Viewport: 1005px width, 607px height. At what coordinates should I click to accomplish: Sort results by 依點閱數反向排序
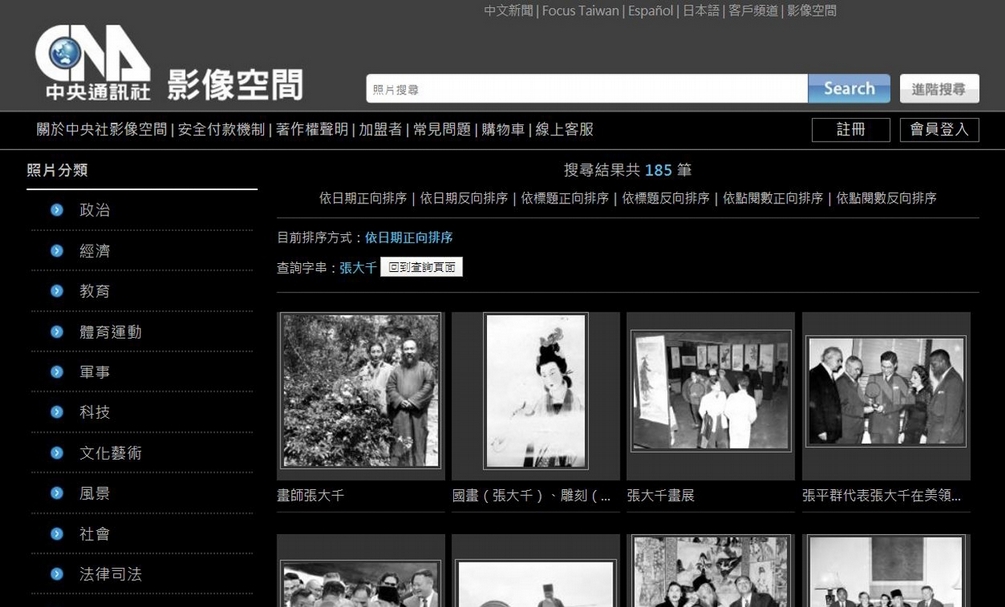(886, 198)
